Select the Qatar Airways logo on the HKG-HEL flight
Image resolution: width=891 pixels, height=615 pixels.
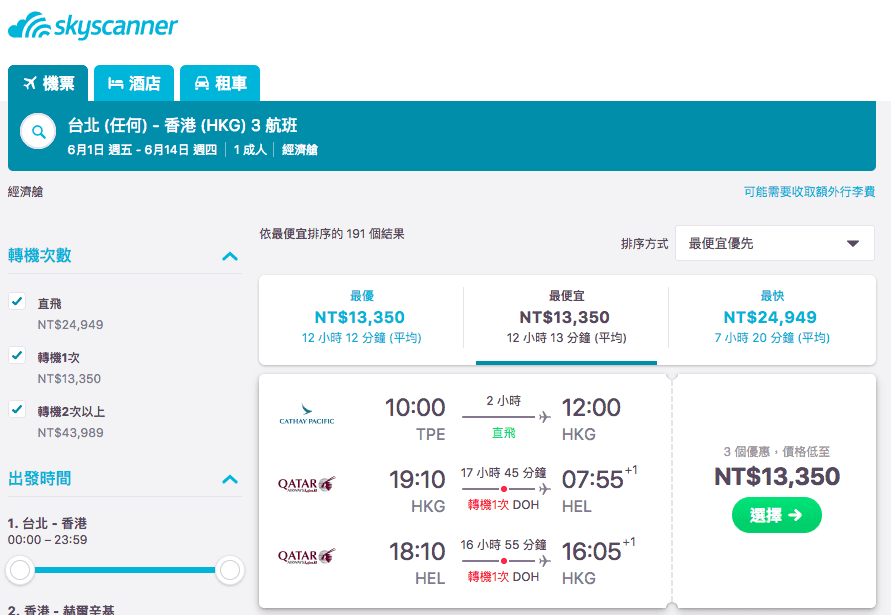(305, 483)
